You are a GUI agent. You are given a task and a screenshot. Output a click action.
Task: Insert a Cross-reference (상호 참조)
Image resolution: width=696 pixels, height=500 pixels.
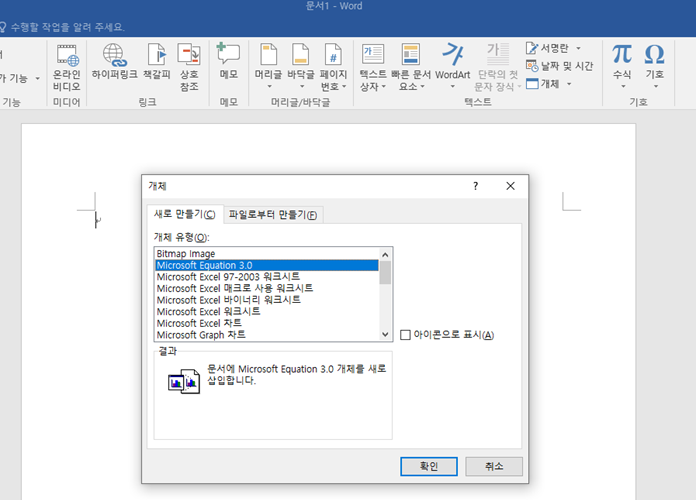click(x=189, y=67)
